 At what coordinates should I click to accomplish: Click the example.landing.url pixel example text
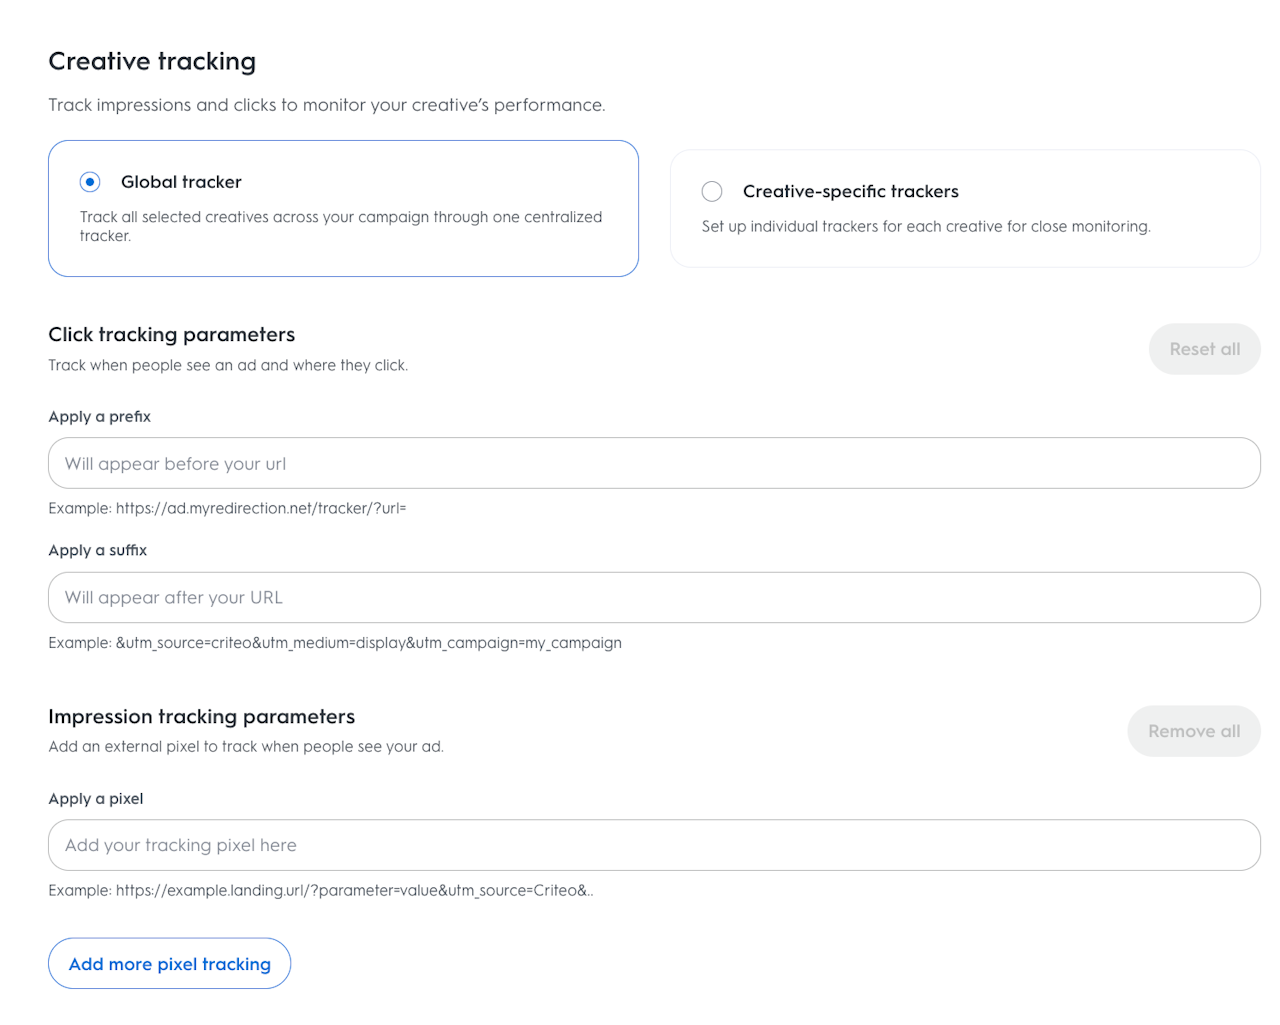coord(353,891)
